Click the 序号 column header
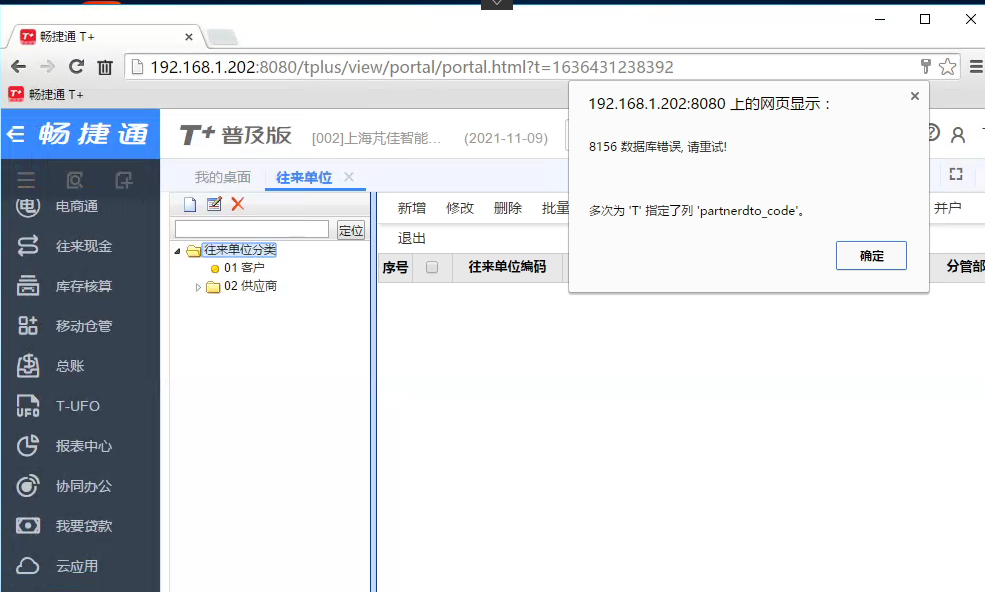 (395, 267)
